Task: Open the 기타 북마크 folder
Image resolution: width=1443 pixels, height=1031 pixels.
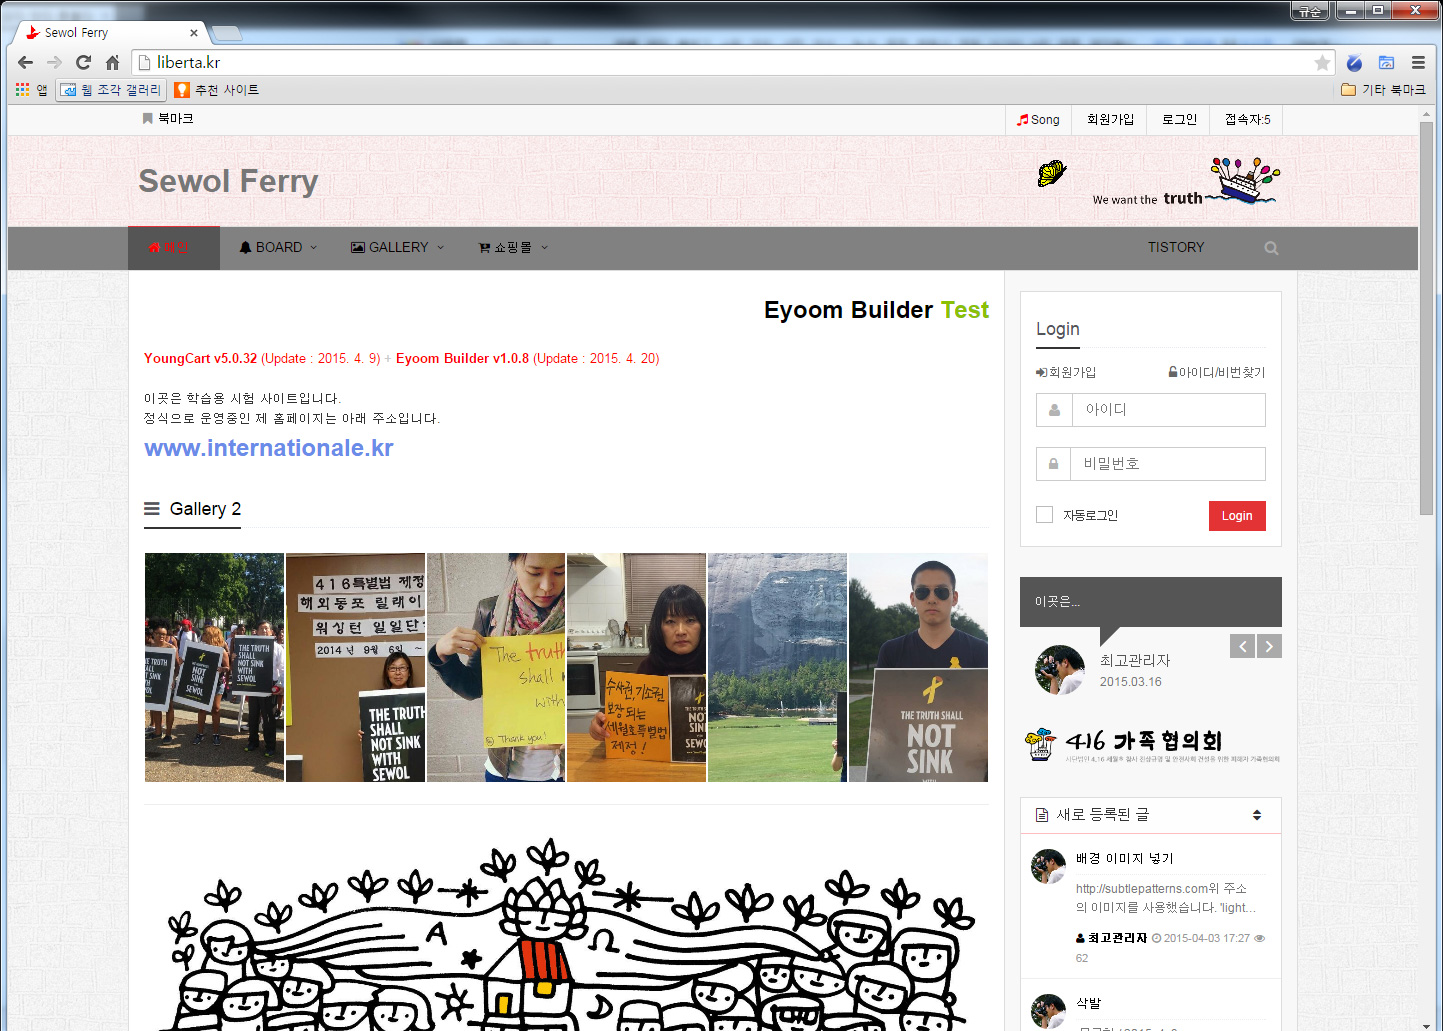Action: tap(1383, 90)
